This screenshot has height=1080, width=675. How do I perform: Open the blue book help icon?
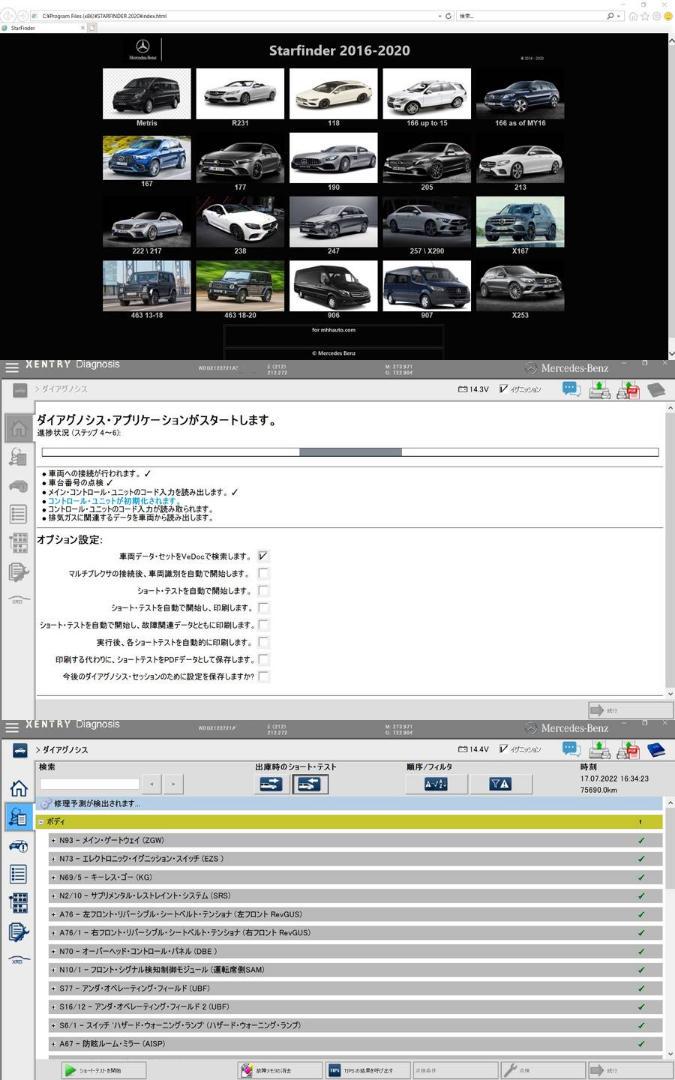pyautogui.click(x=656, y=749)
